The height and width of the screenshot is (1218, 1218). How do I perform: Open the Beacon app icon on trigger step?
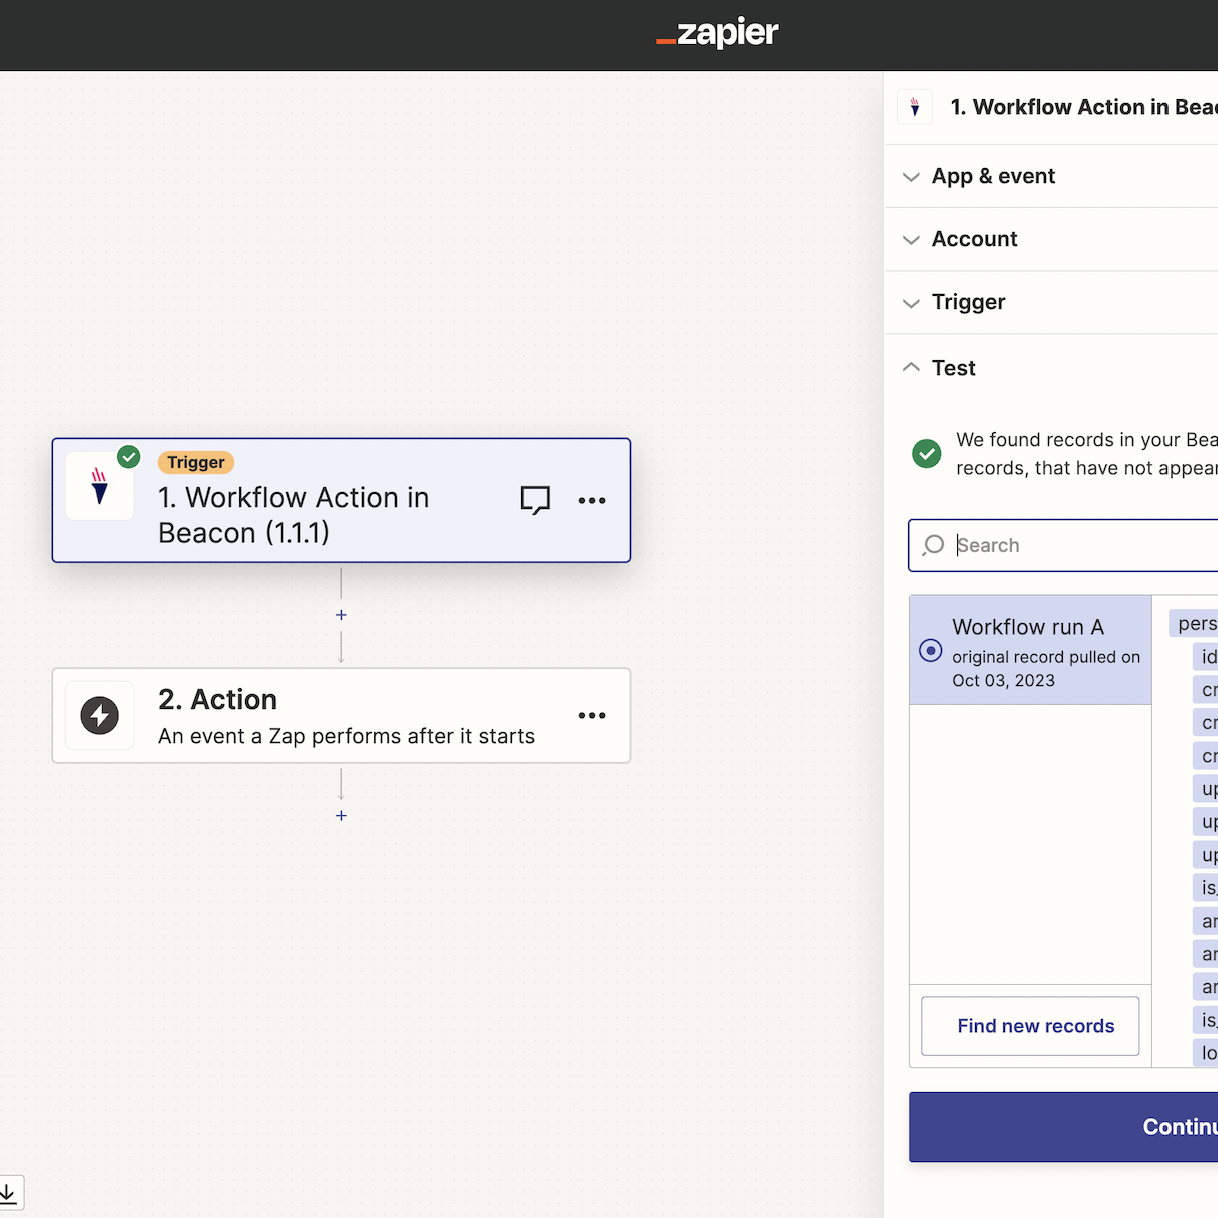pyautogui.click(x=100, y=486)
